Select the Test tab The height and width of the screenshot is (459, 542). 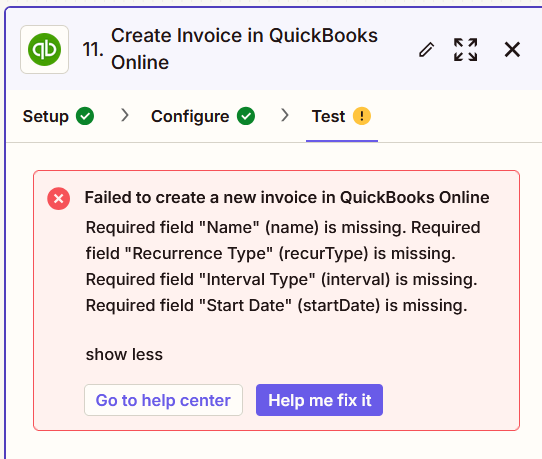coord(328,116)
